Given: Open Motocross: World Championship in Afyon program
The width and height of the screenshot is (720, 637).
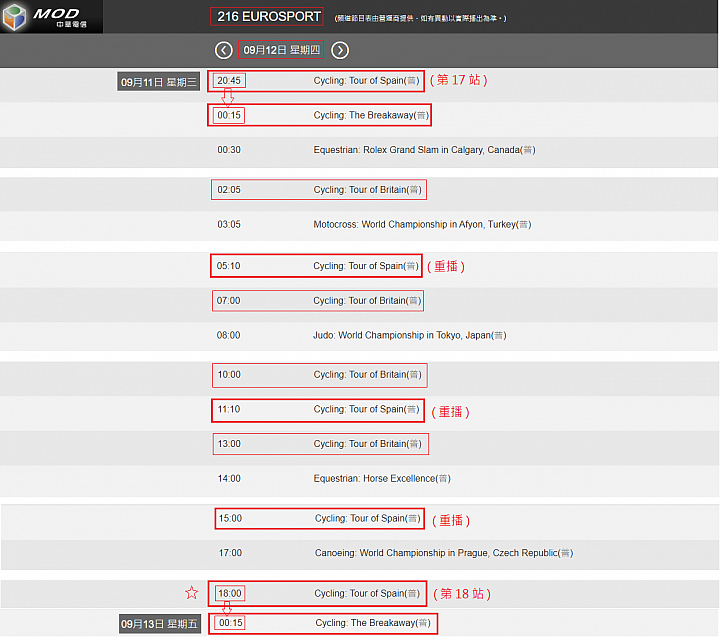Looking at the screenshot, I should [x=422, y=224].
